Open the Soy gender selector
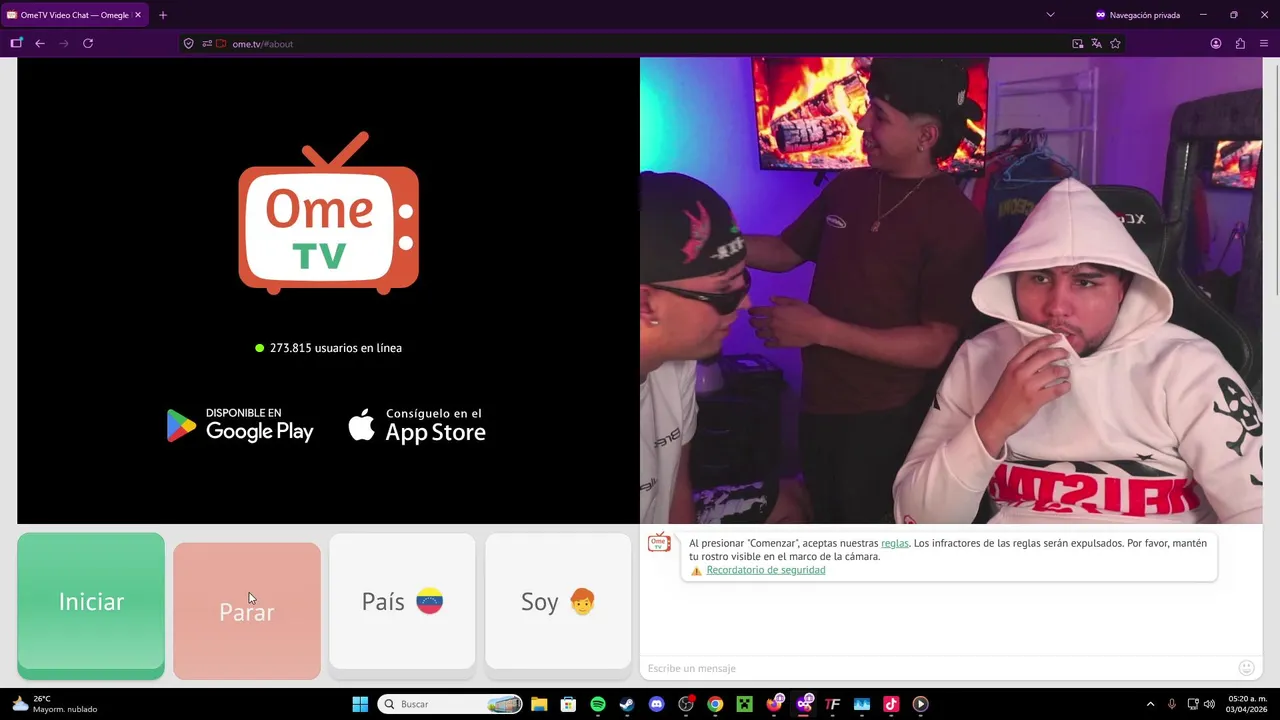This screenshot has width=1280, height=720. pyautogui.click(x=558, y=601)
